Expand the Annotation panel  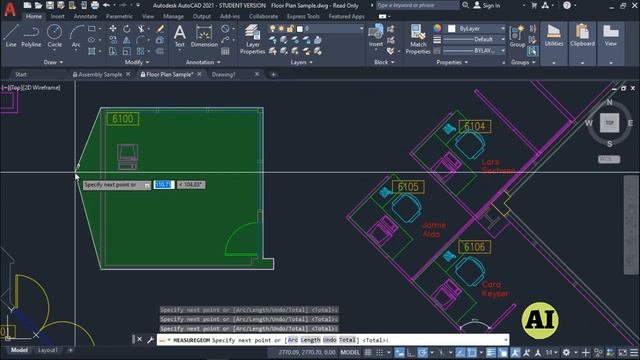click(203, 62)
